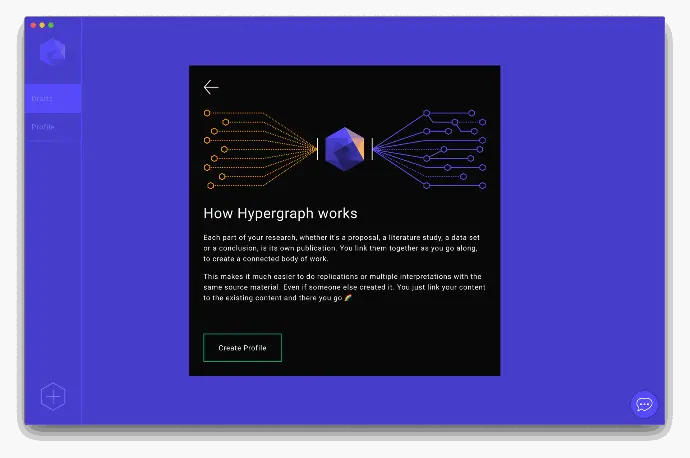Screen dimensions: 690x458
Task: Click the Hypergraph hexagon illustration
Action: tap(345, 149)
